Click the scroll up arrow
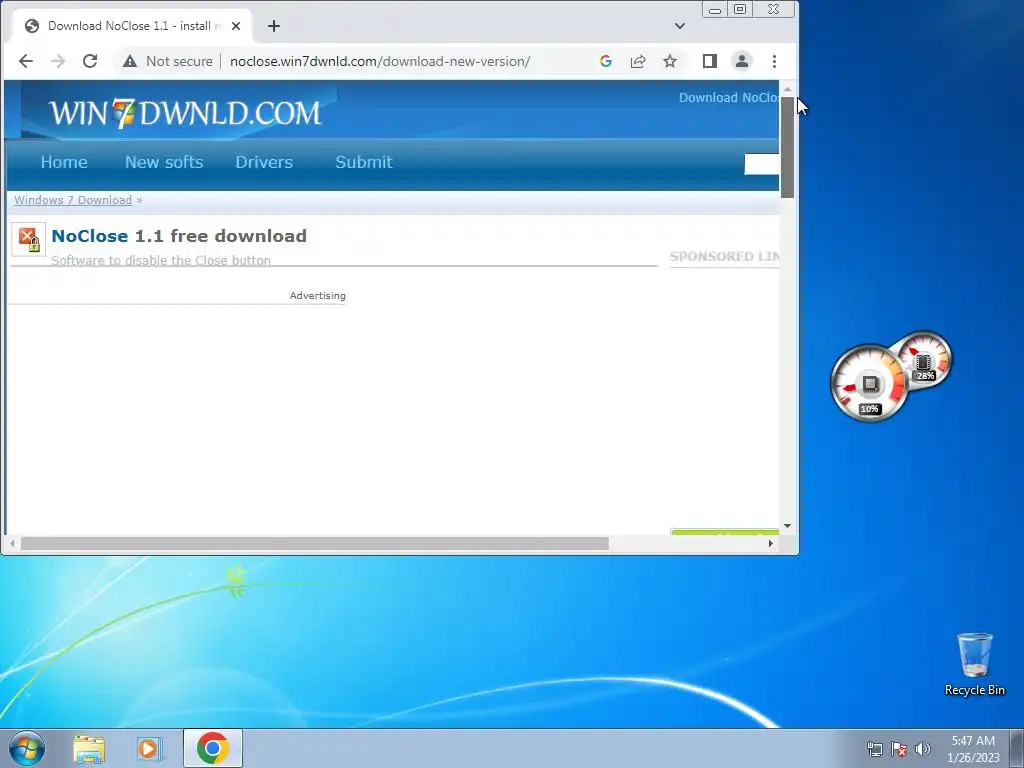 pyautogui.click(x=788, y=89)
